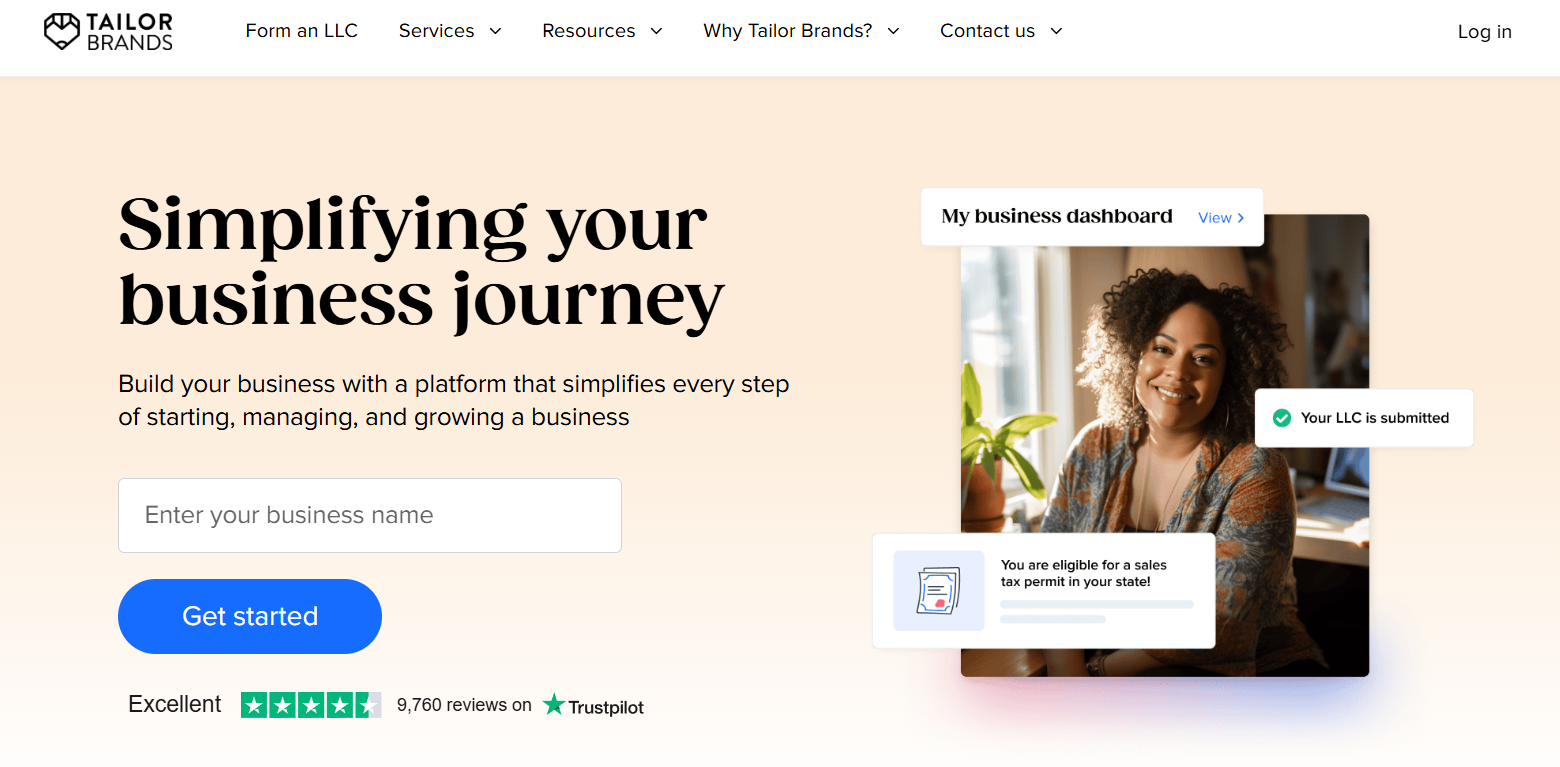
Task: Open the Contact us dropdown
Action: (x=1001, y=31)
